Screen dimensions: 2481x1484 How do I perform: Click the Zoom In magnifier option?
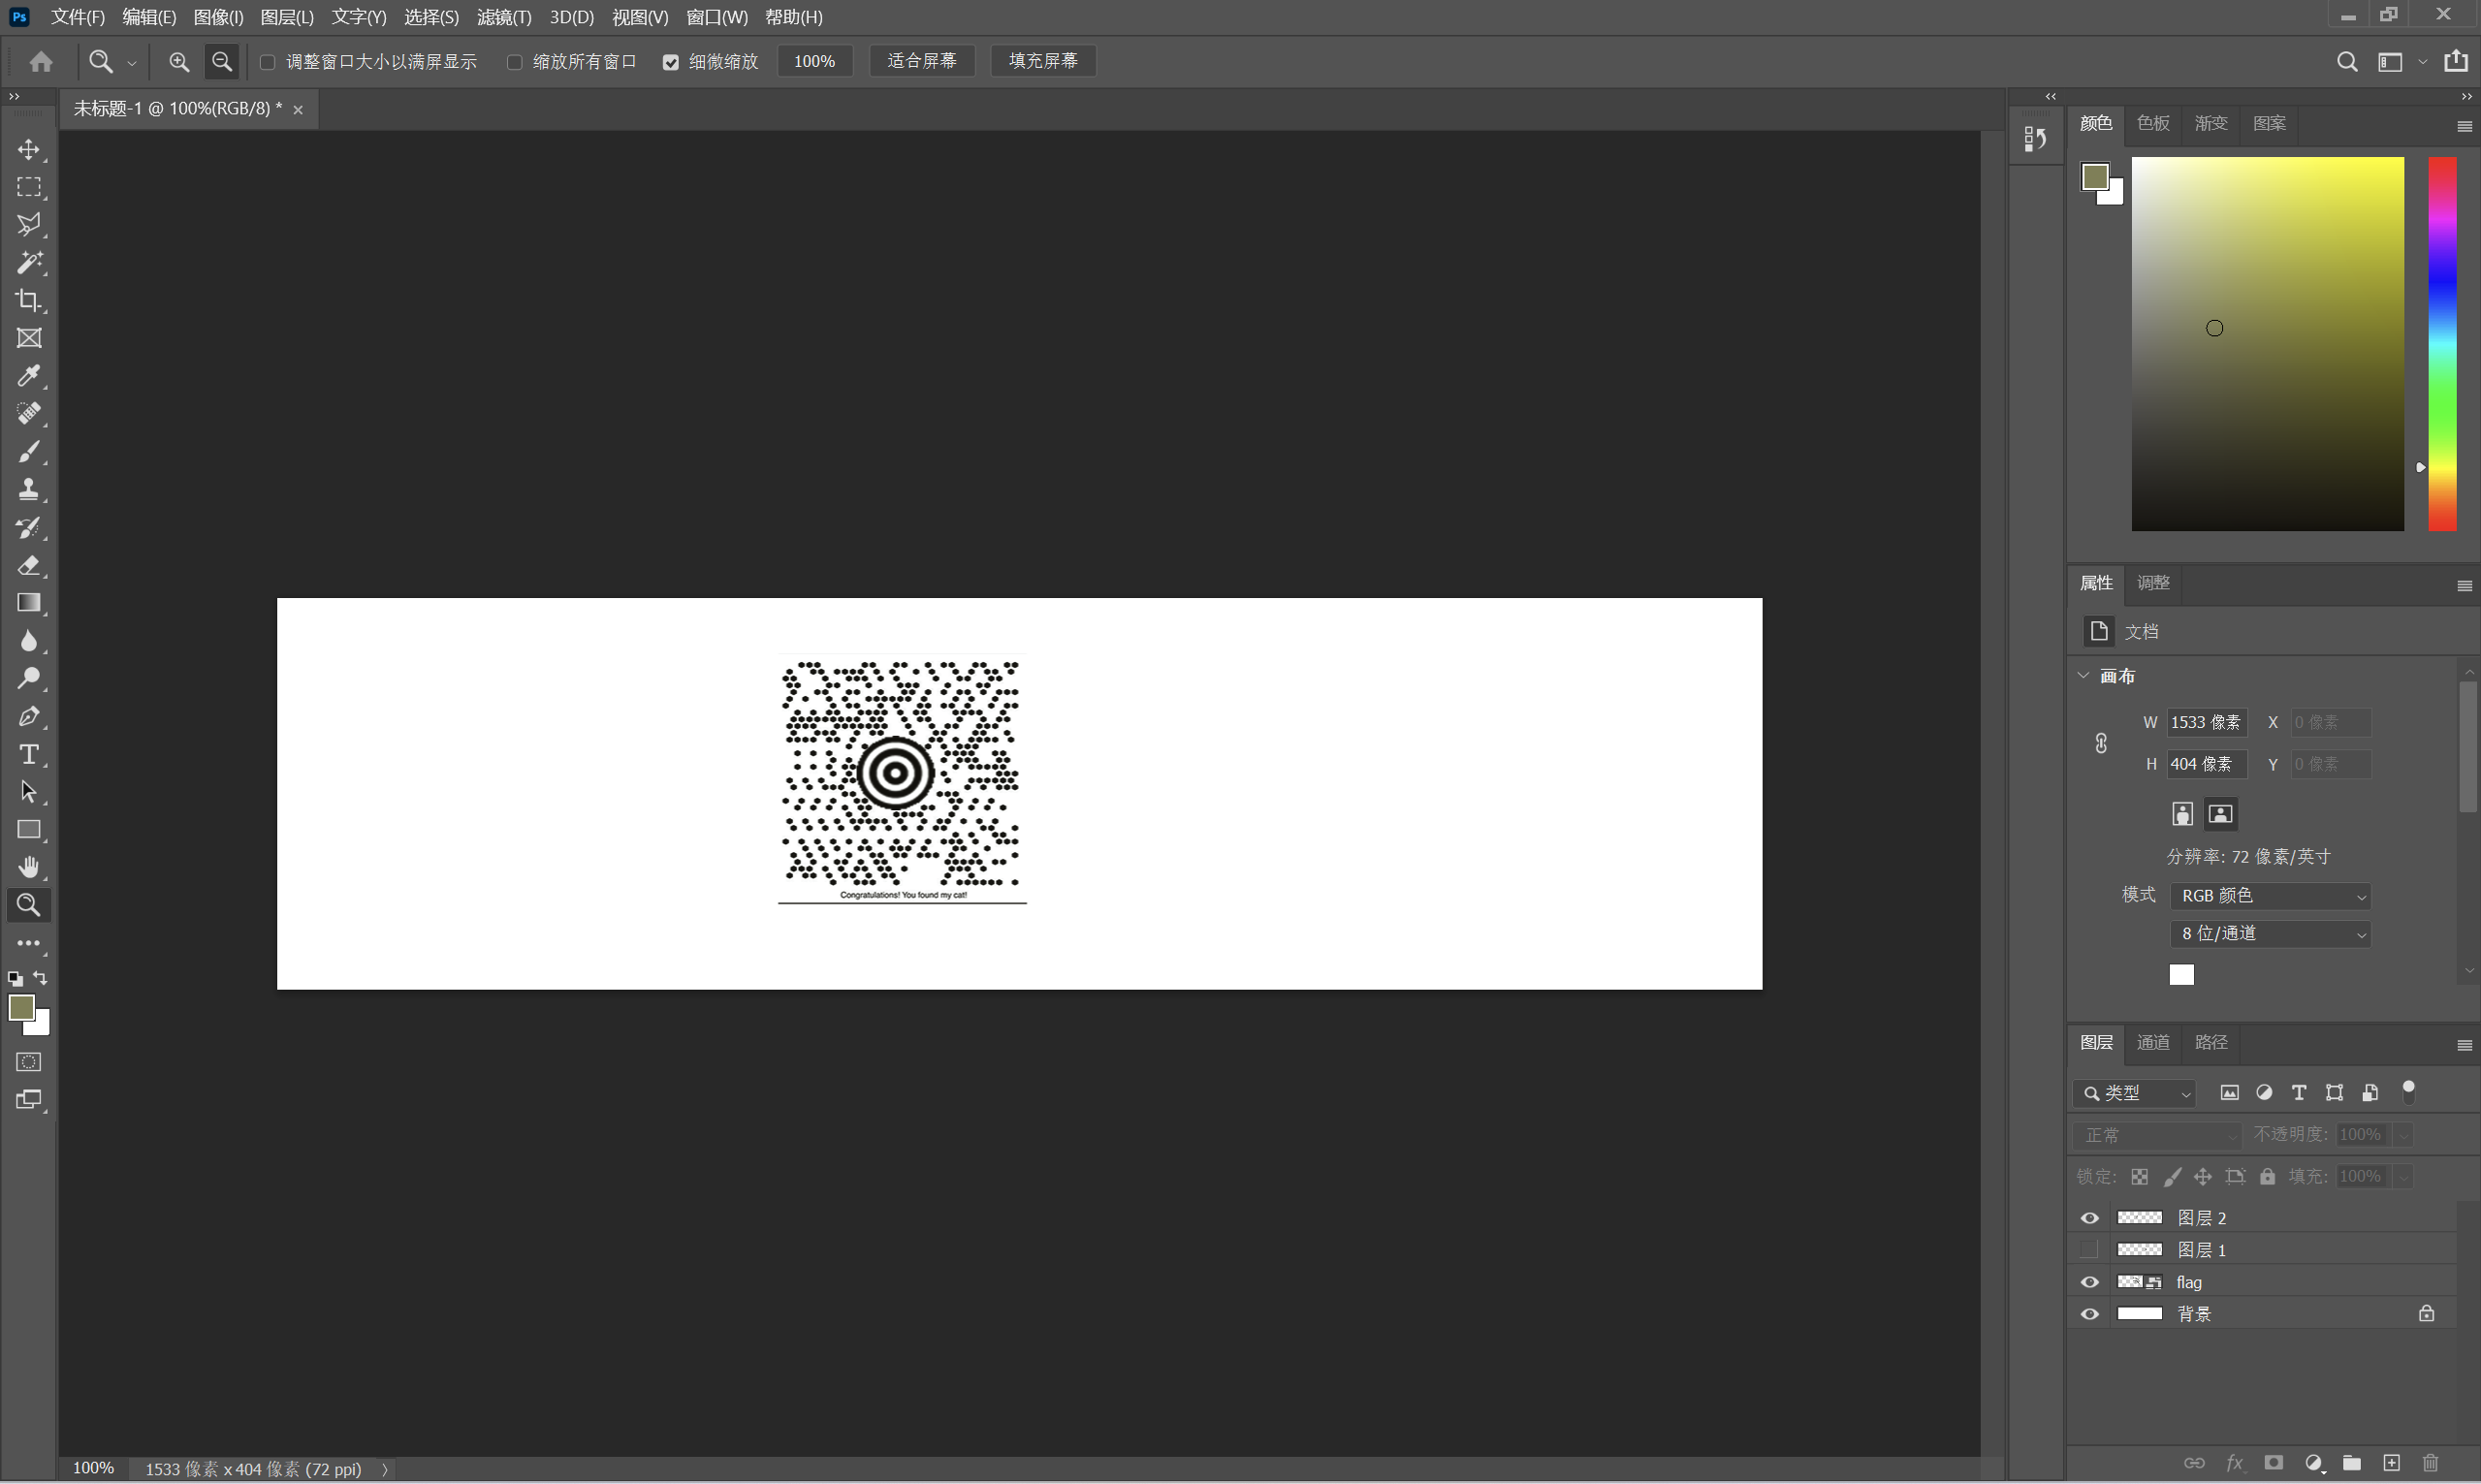(179, 62)
